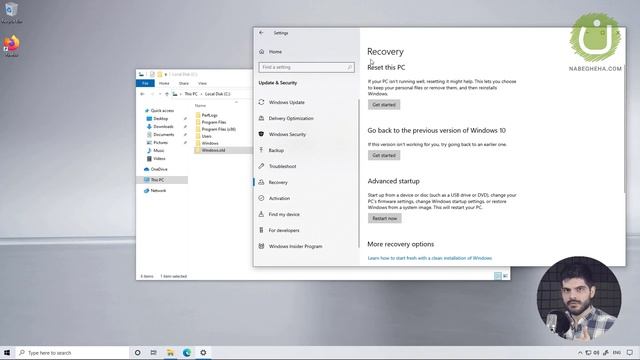The height and width of the screenshot is (360, 640).
Task: Click File Explorer up-one-level arrow
Action: [167, 94]
